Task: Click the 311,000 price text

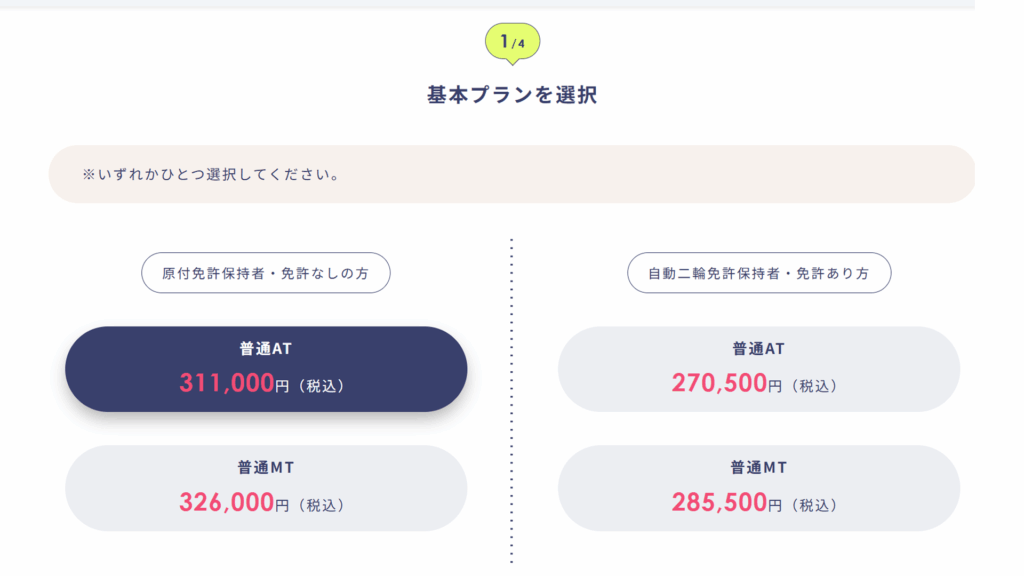Action: click(x=227, y=383)
